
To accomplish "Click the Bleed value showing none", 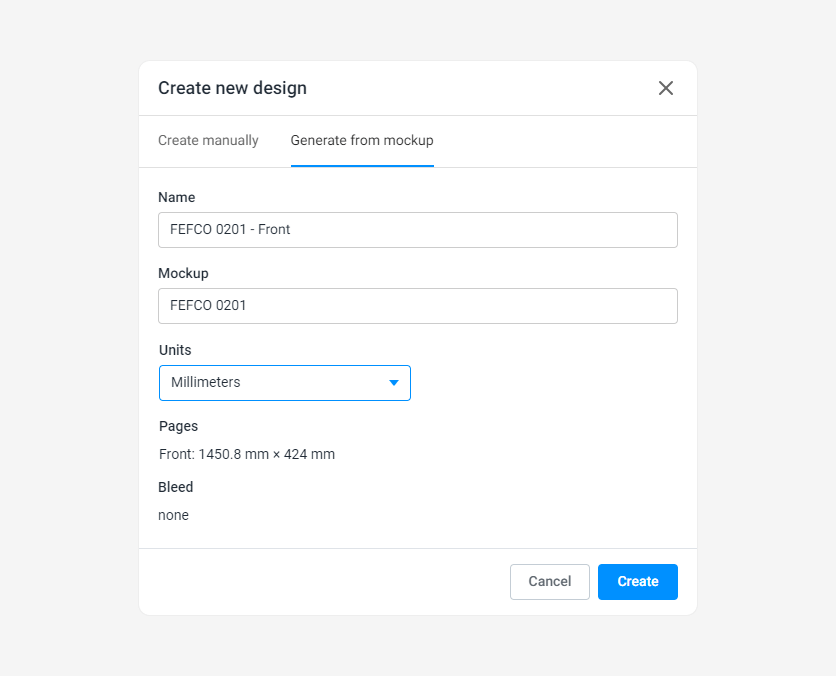I will tap(173, 515).
